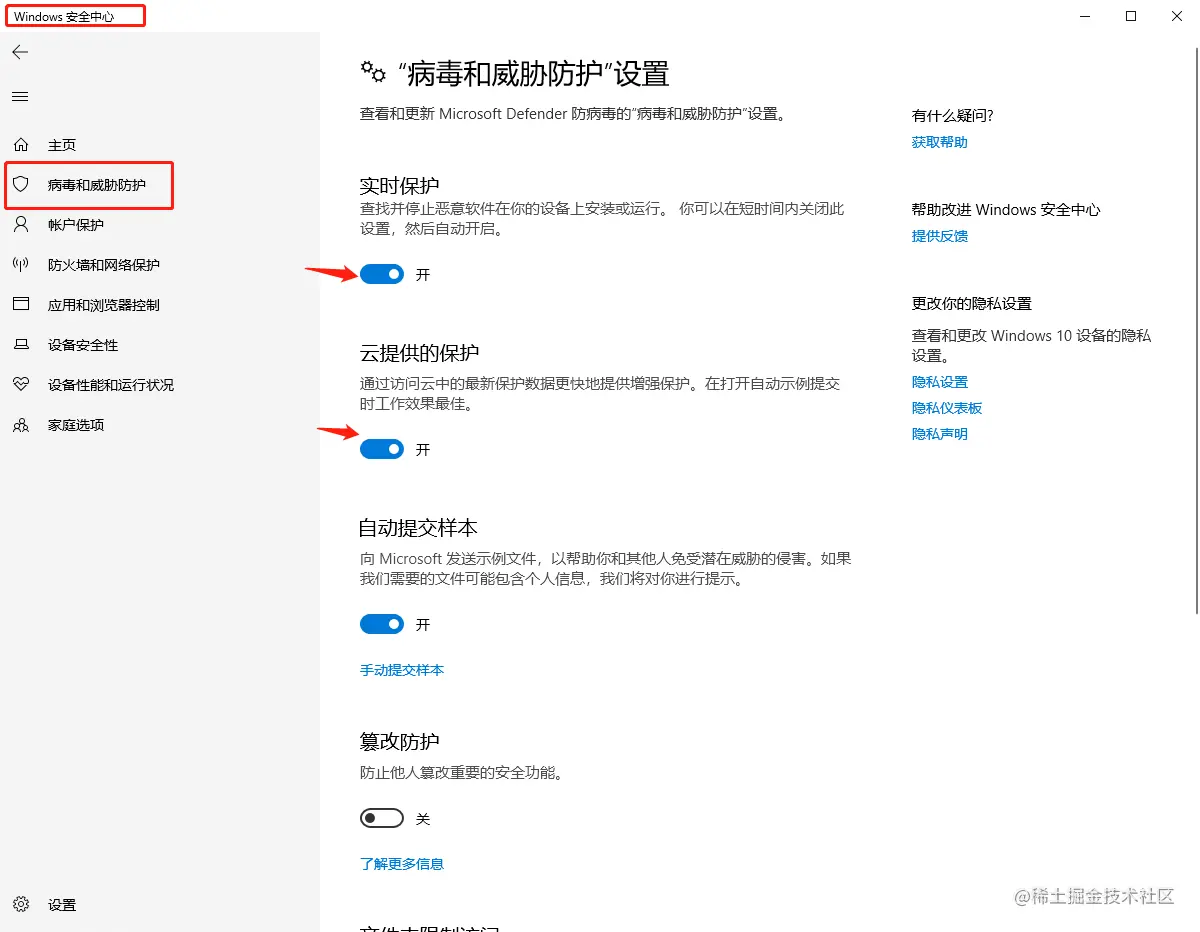Click the heart icon for 设备性能和运行状况
Screen dimensions: 1200x932
tap(21, 385)
